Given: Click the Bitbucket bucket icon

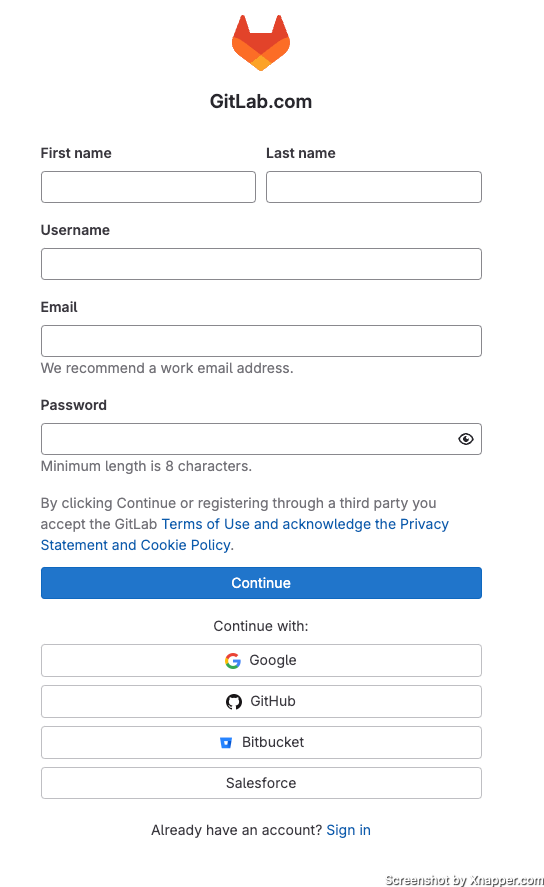Looking at the screenshot, I should (226, 742).
